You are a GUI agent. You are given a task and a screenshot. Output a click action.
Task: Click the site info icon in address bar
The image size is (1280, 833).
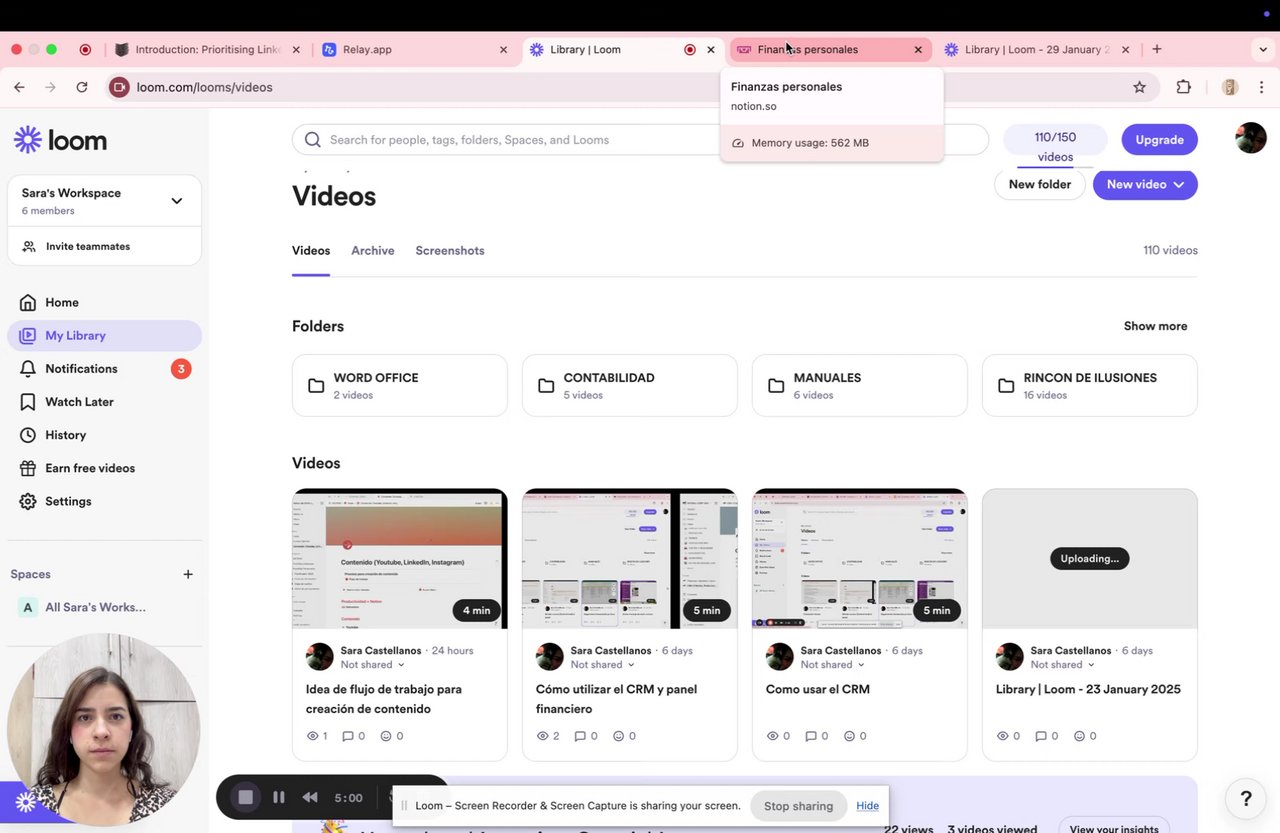[x=119, y=87]
